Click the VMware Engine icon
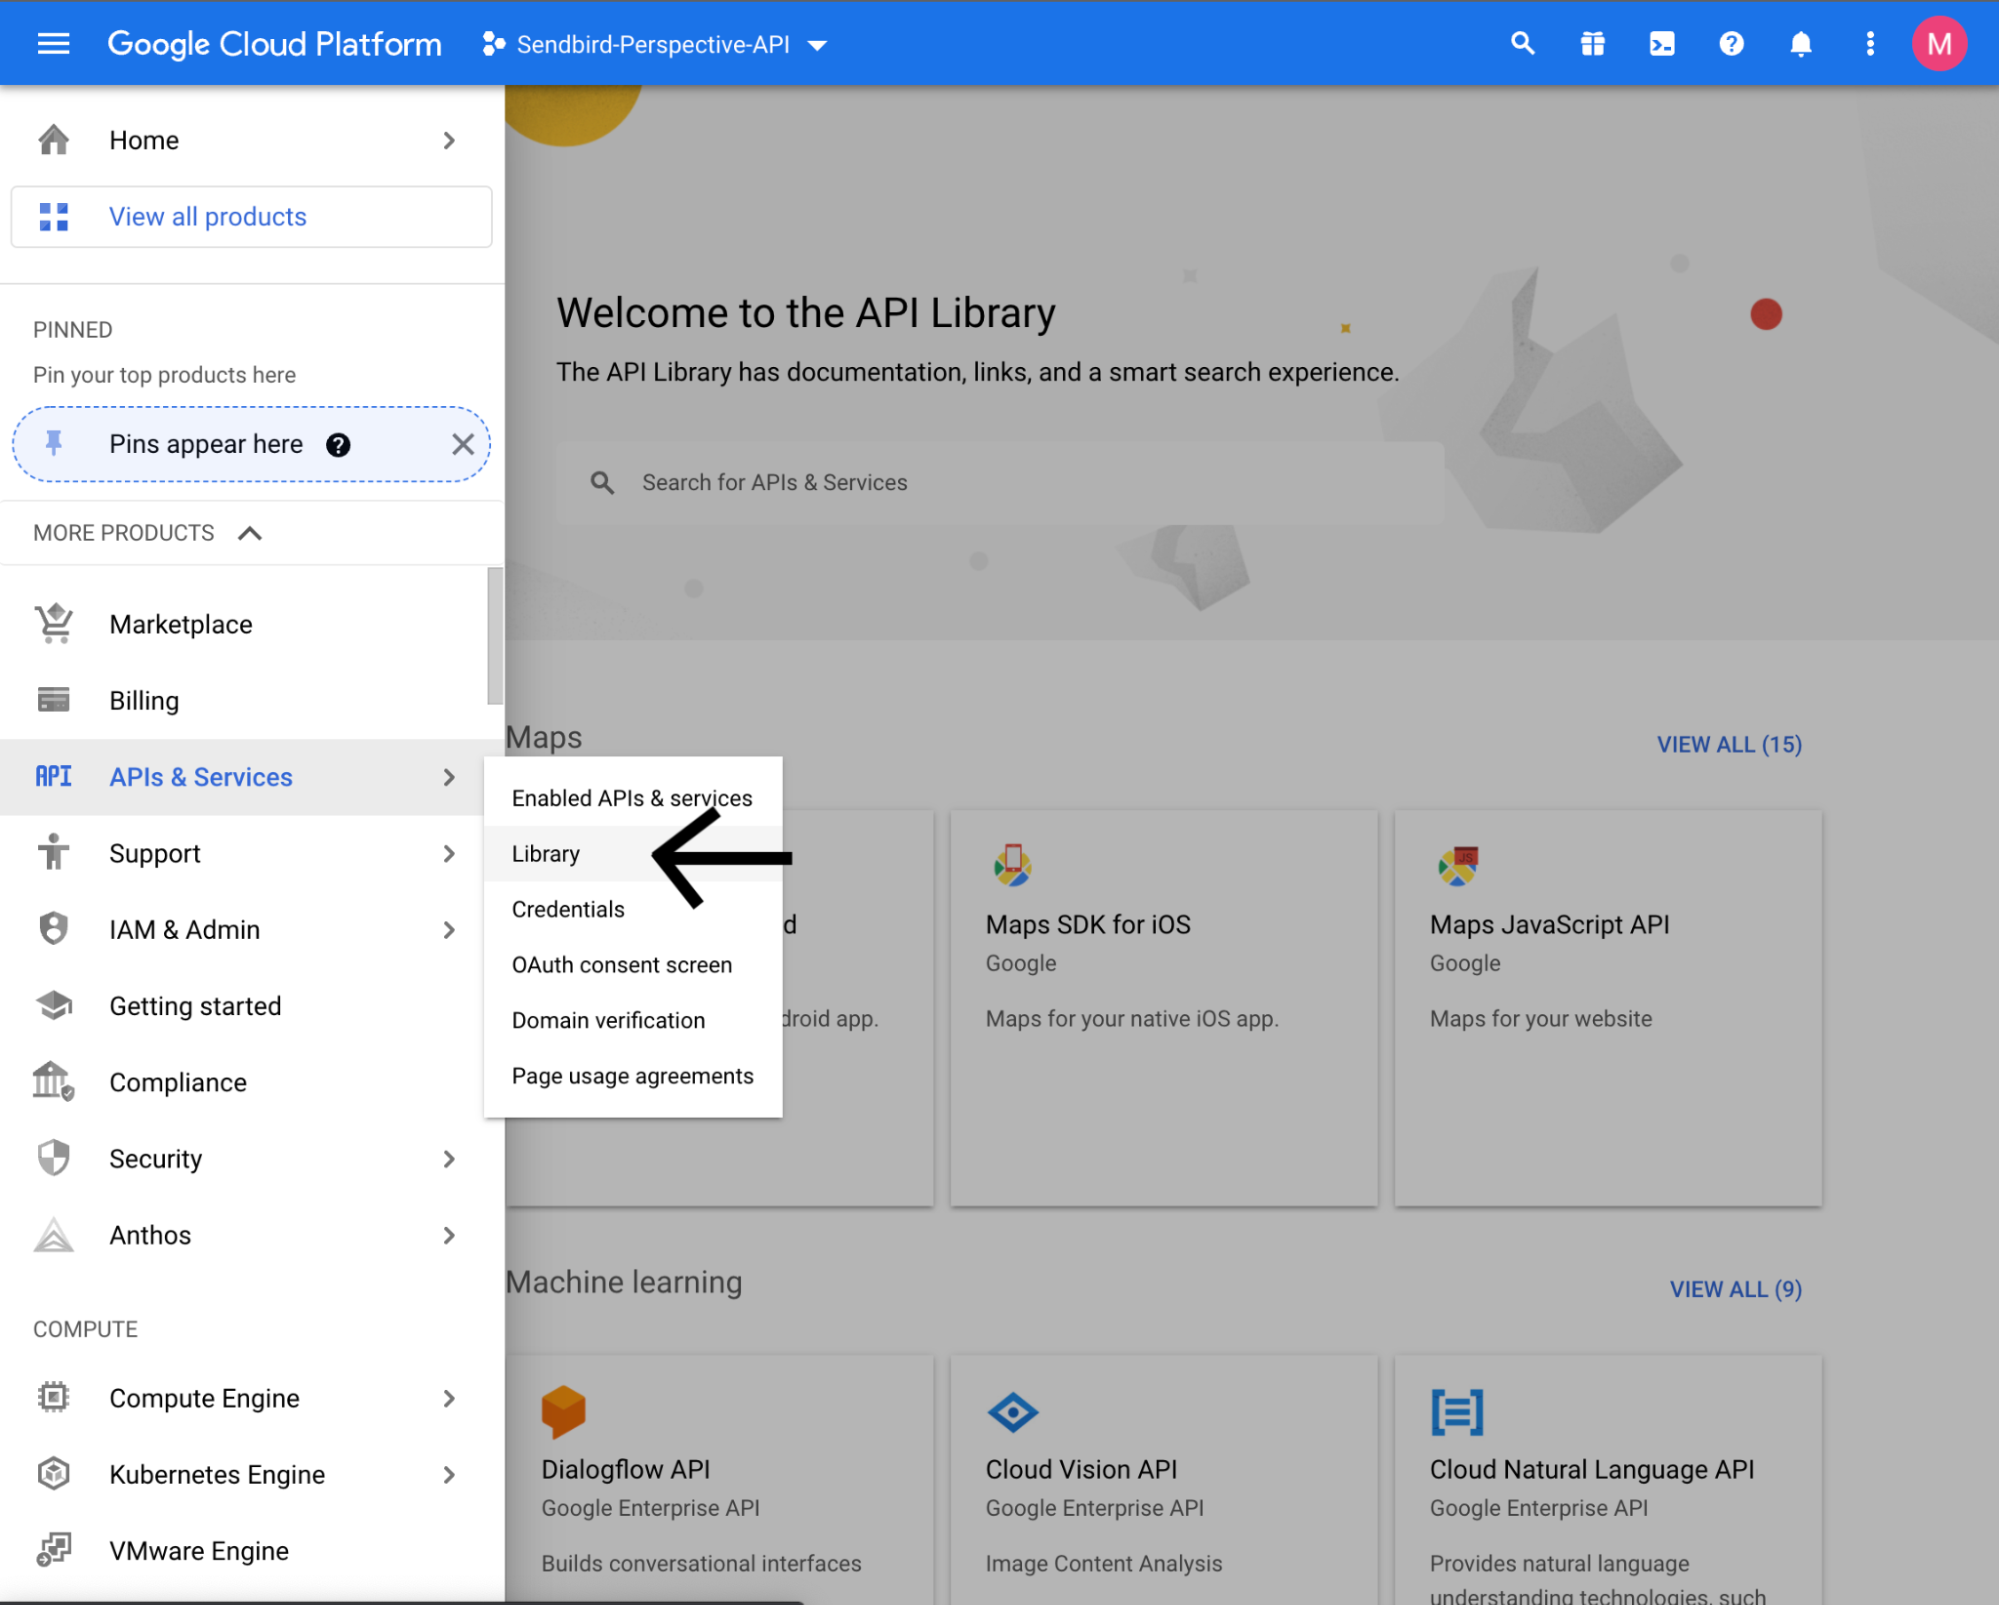Image resolution: width=1999 pixels, height=1605 pixels. [x=54, y=1550]
